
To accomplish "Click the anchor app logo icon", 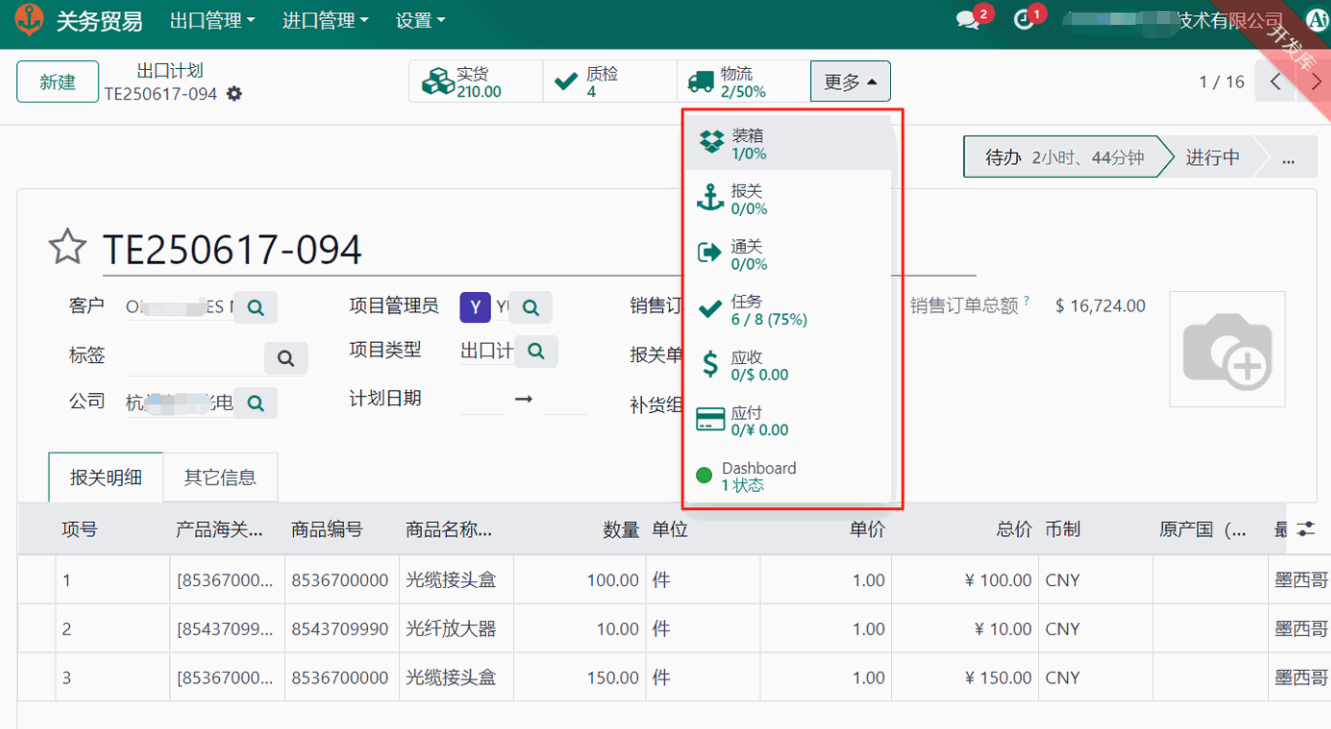I will [28, 19].
